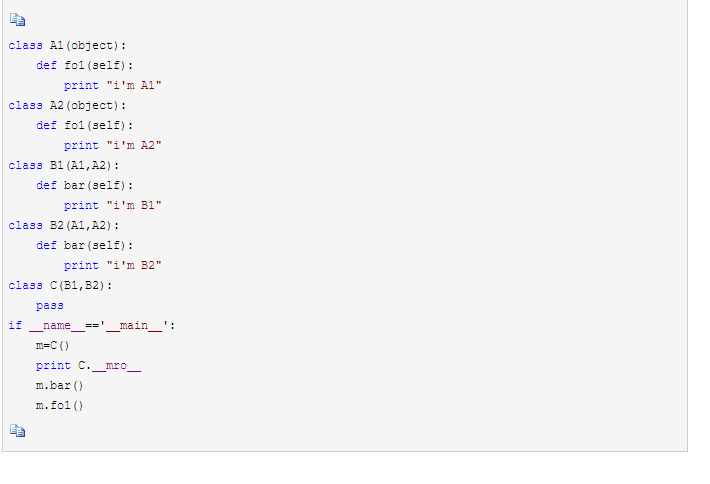Click the 'class A2(object):' line
Screen dimensions: 710x484
point(68,105)
